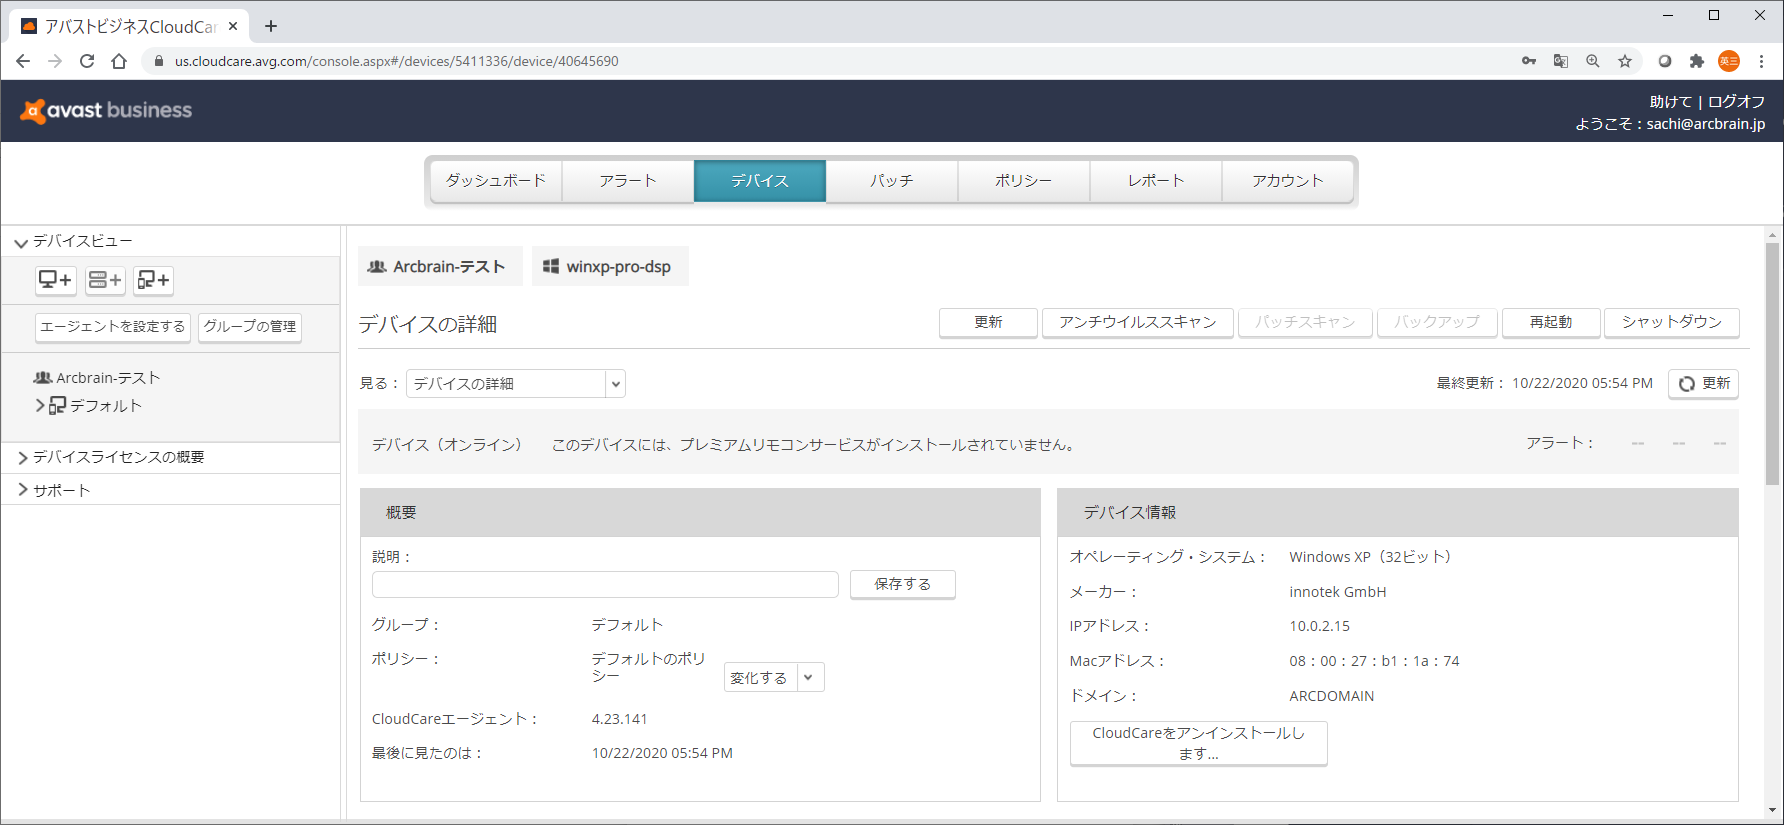The image size is (1784, 825).
Task: View site security lock info
Action: [x=158, y=61]
